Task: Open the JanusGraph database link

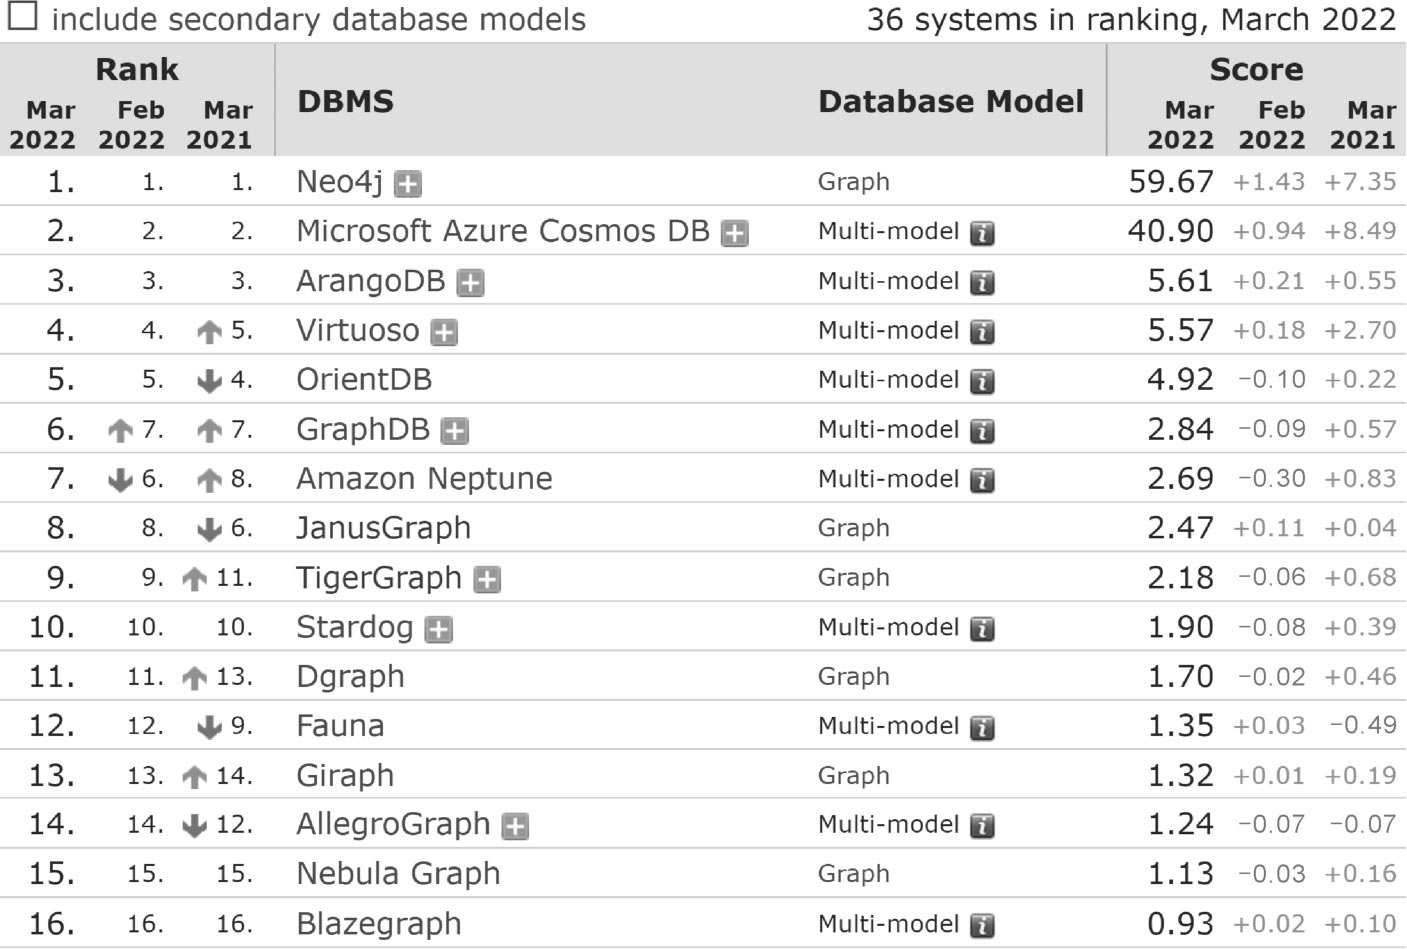Action: coord(383,528)
